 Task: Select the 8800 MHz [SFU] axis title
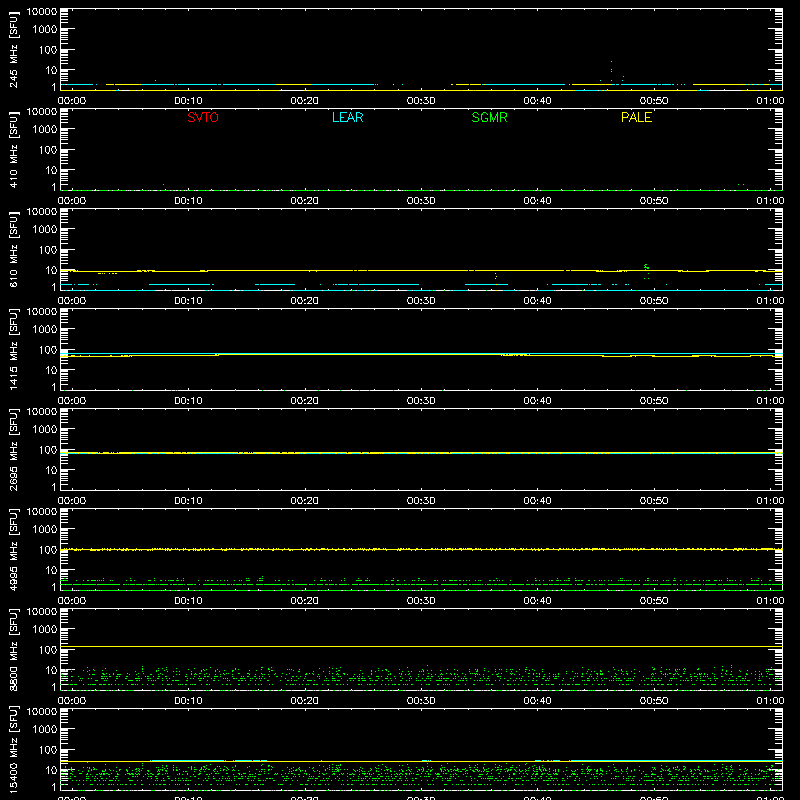coord(13,649)
